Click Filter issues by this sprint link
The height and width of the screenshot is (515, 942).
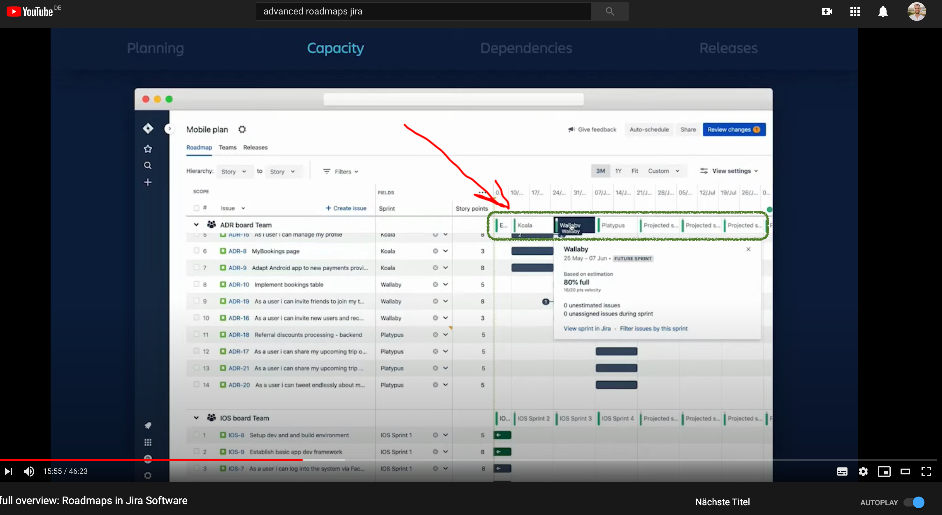click(654, 329)
